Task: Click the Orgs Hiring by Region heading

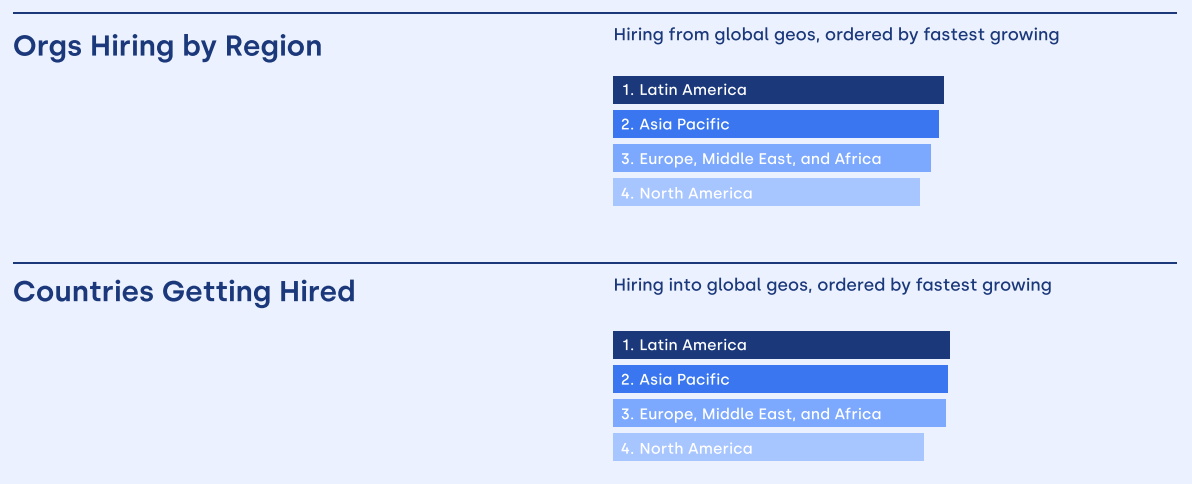Action: [x=168, y=47]
